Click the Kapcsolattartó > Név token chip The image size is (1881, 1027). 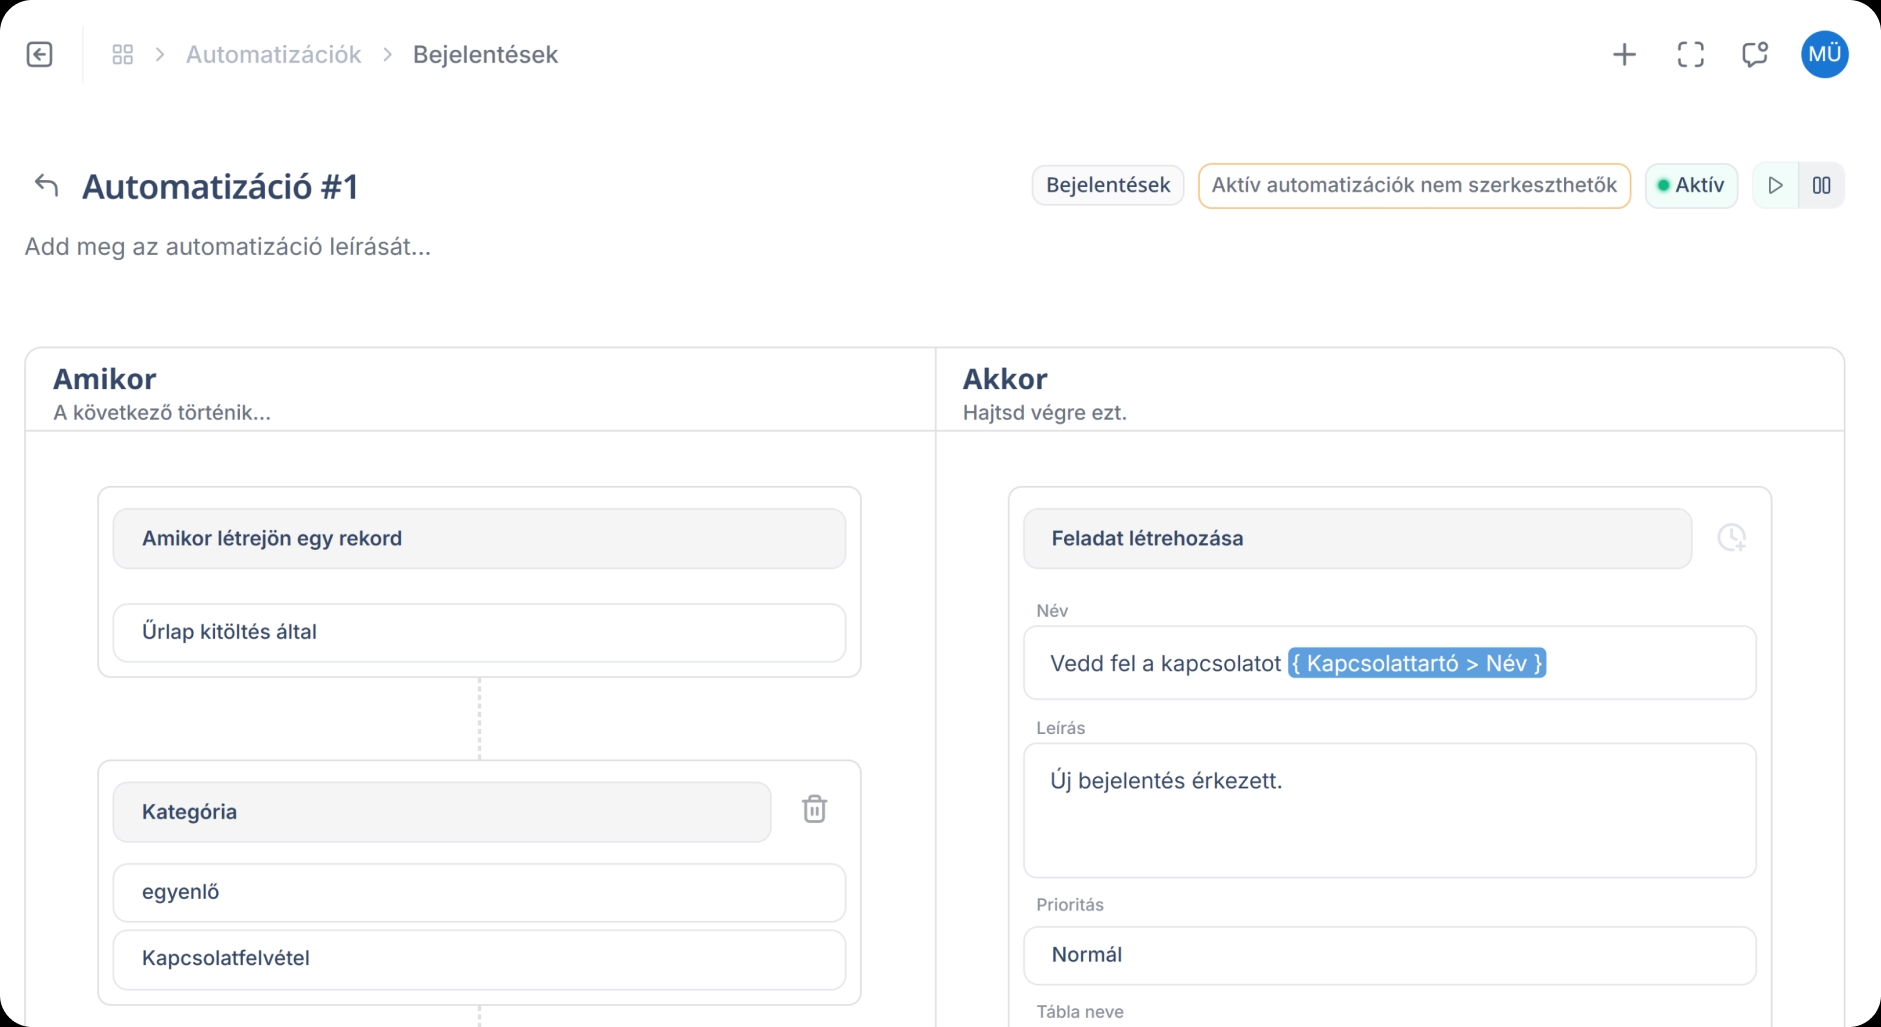click(1417, 662)
